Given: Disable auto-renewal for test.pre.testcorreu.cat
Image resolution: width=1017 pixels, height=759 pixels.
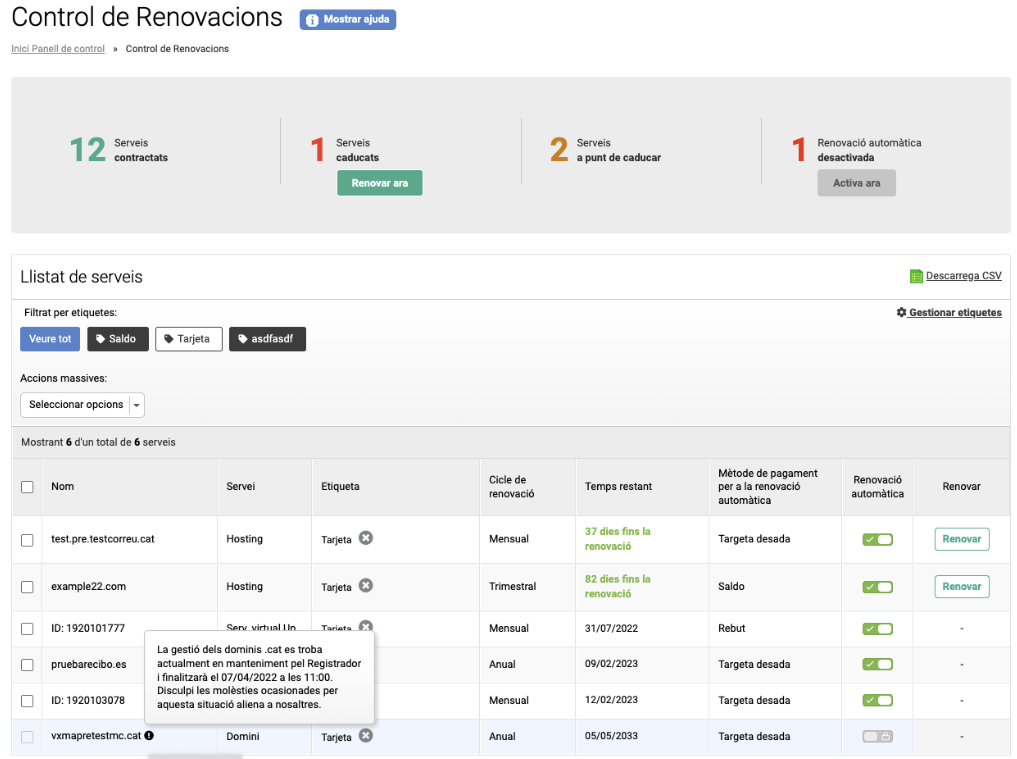Looking at the screenshot, I should 878,540.
